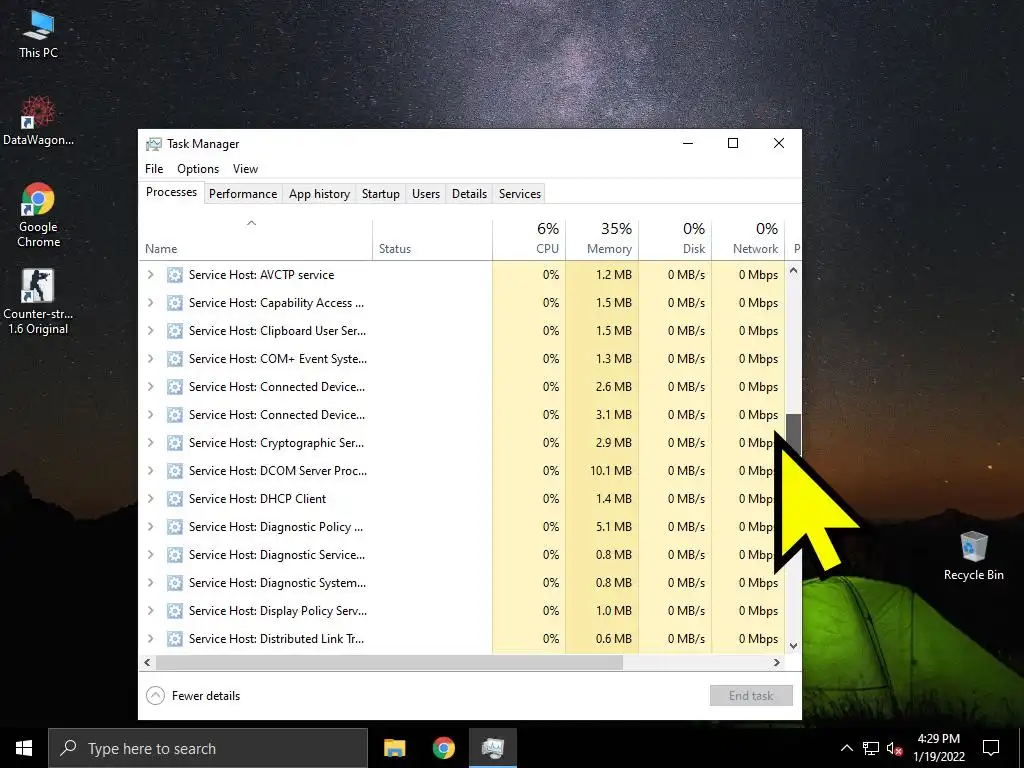Click gear icon of Distributed Link Tracking row

174,639
